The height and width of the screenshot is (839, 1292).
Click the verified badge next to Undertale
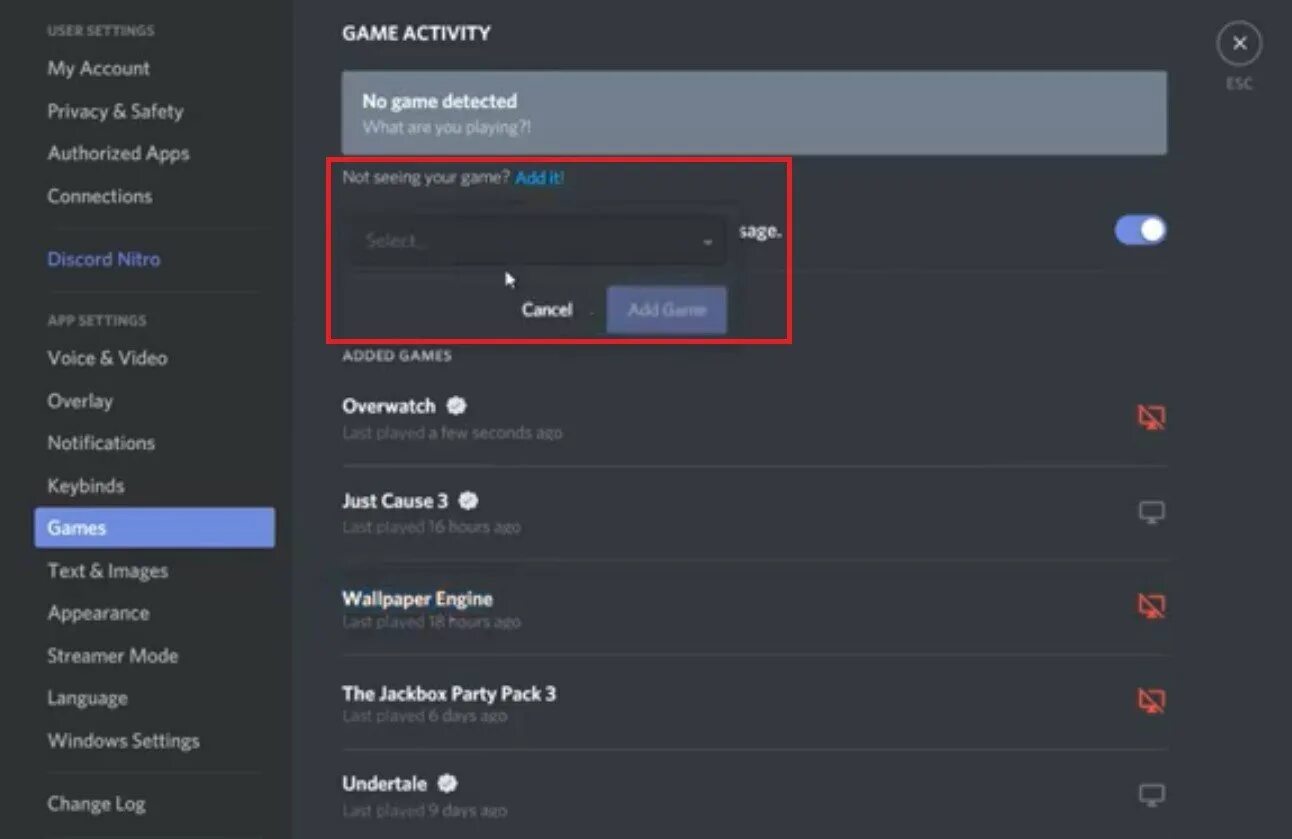click(447, 783)
